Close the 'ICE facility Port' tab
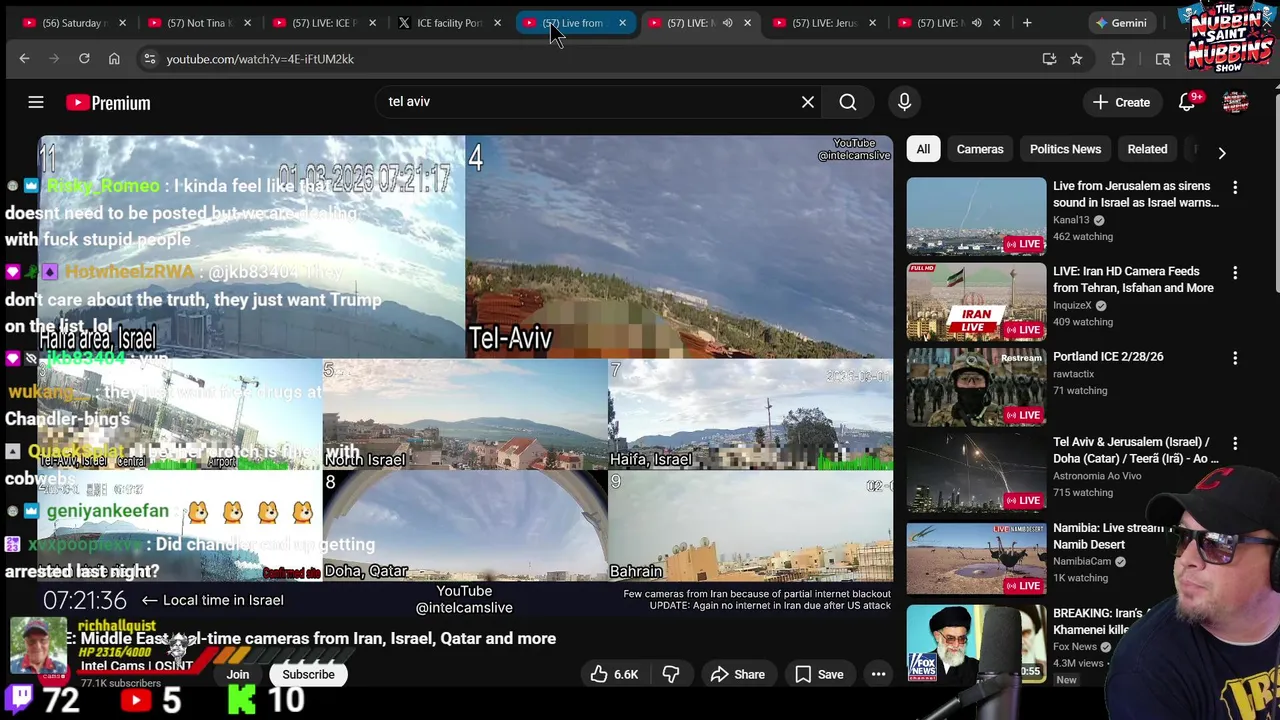1280x720 pixels. (497, 22)
